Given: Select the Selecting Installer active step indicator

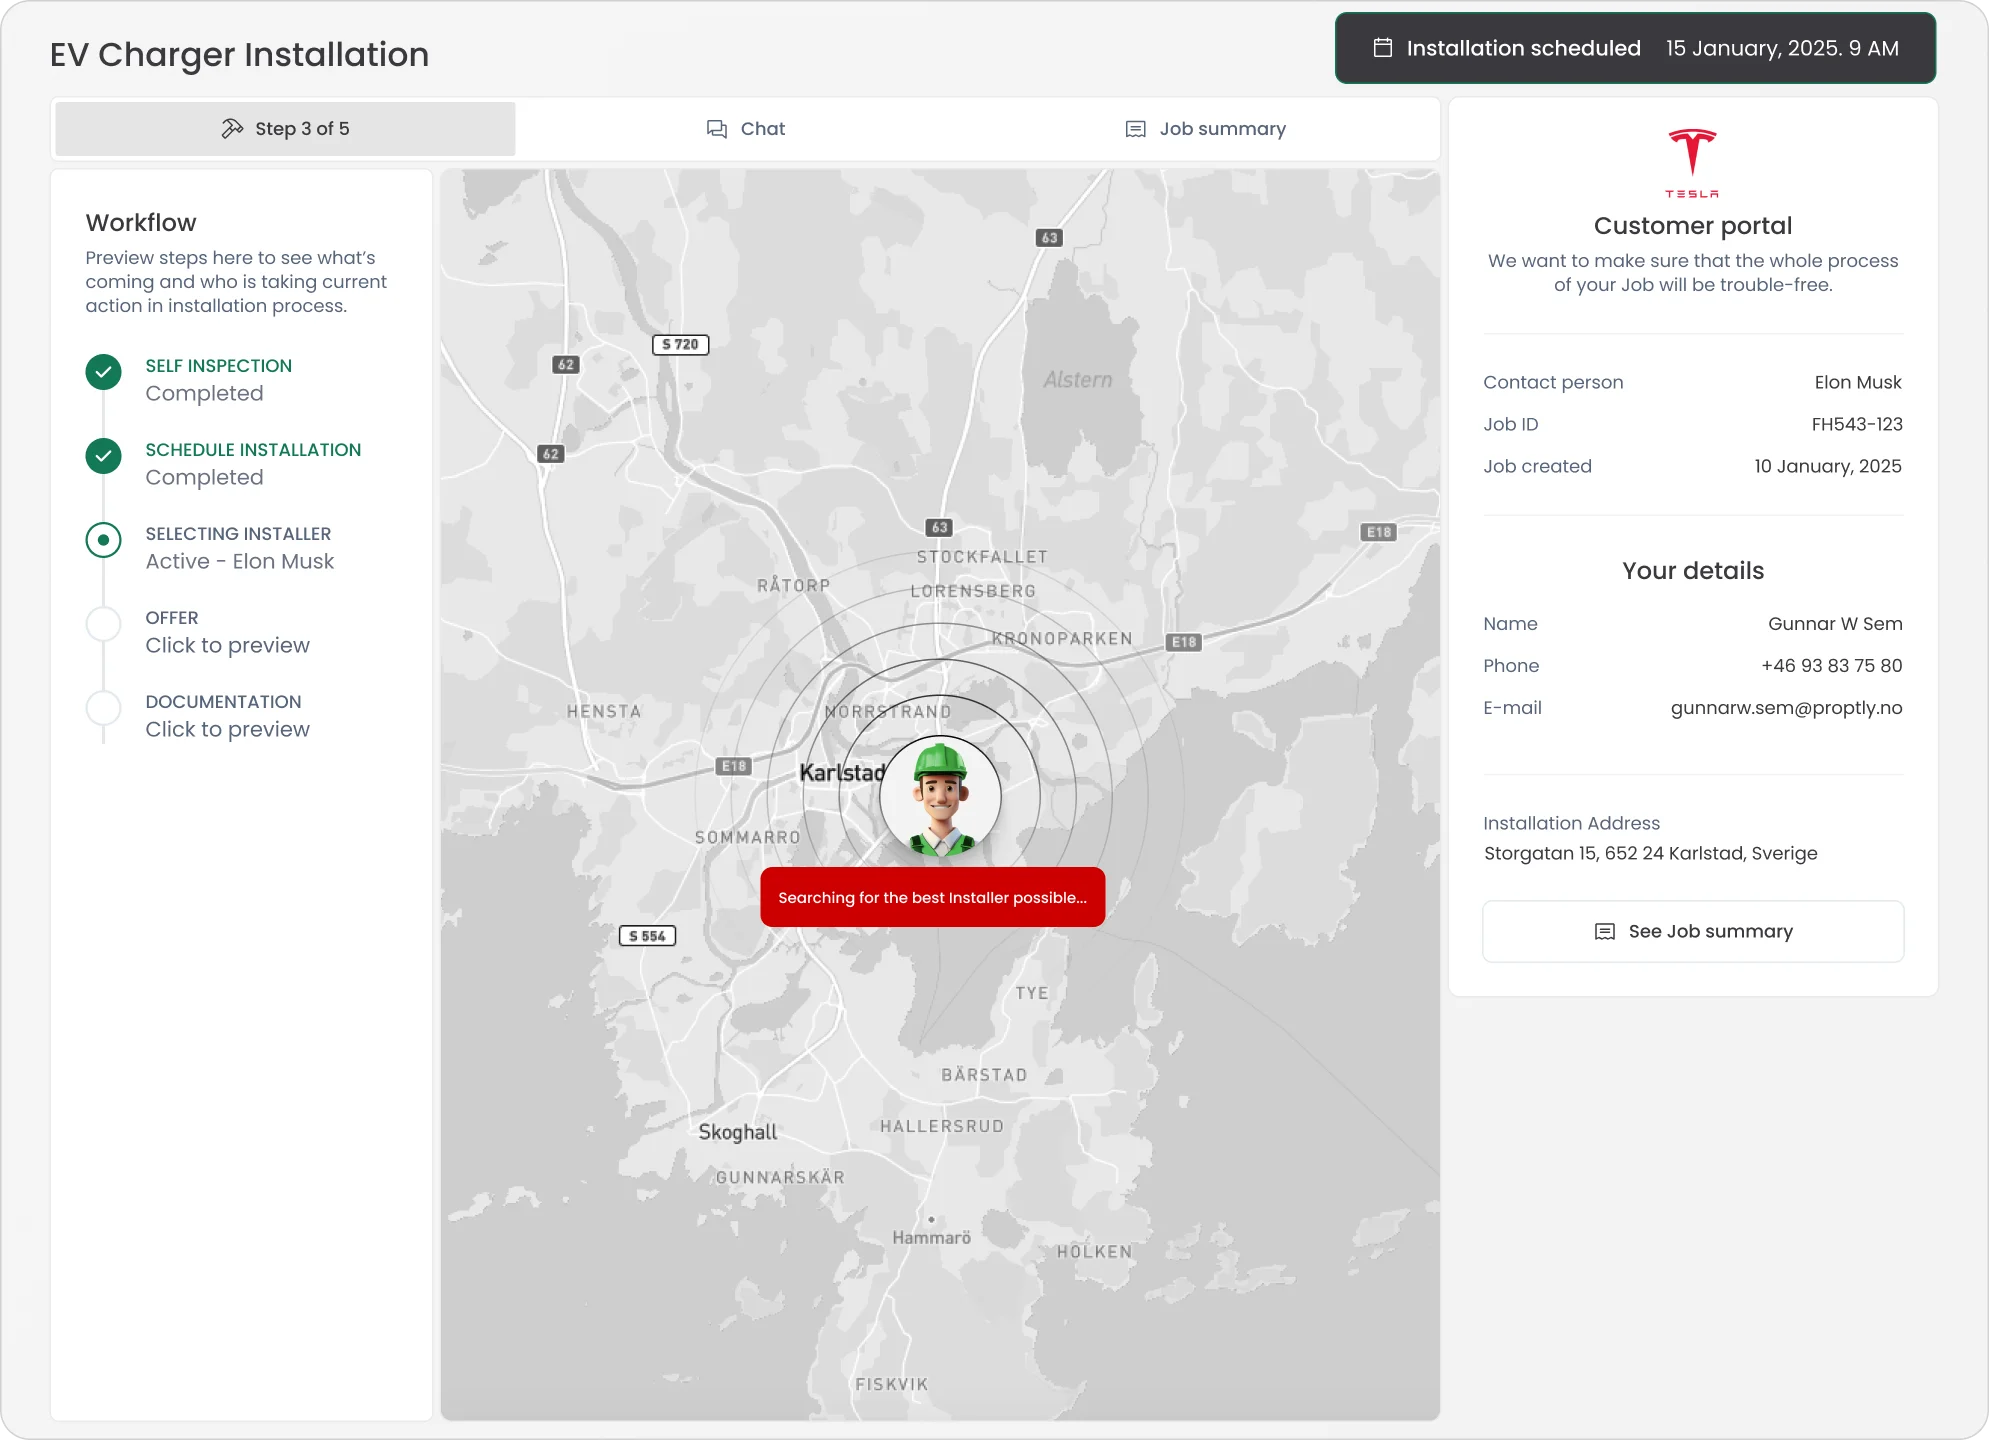Looking at the screenshot, I should tap(103, 540).
